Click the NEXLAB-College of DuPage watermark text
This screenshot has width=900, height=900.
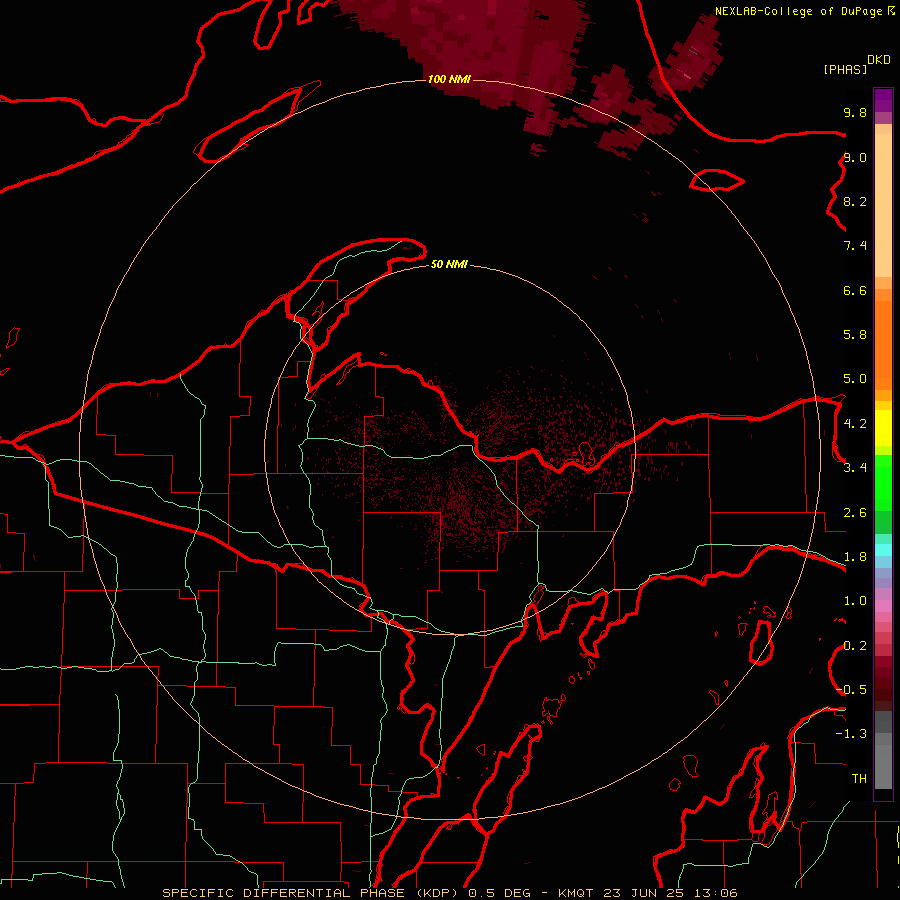[798, 11]
